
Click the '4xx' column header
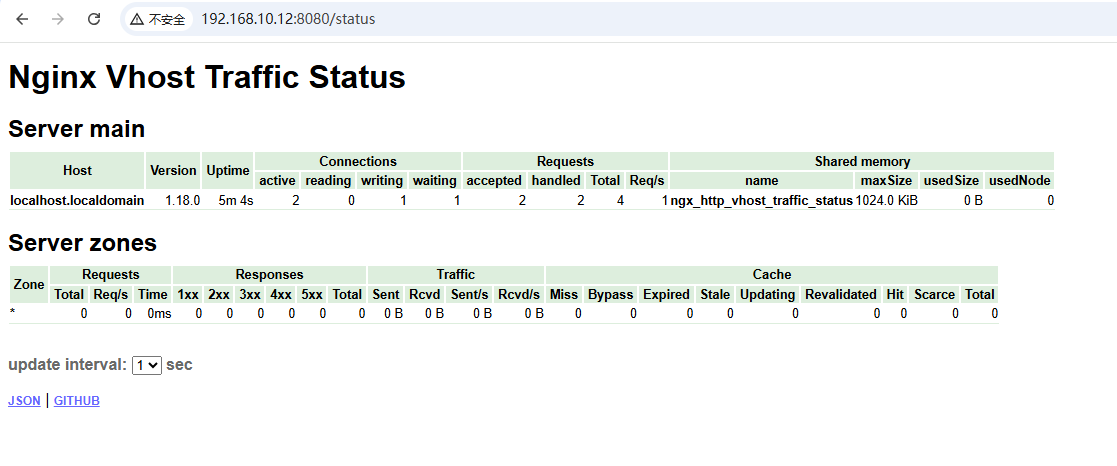pyautogui.click(x=281, y=294)
